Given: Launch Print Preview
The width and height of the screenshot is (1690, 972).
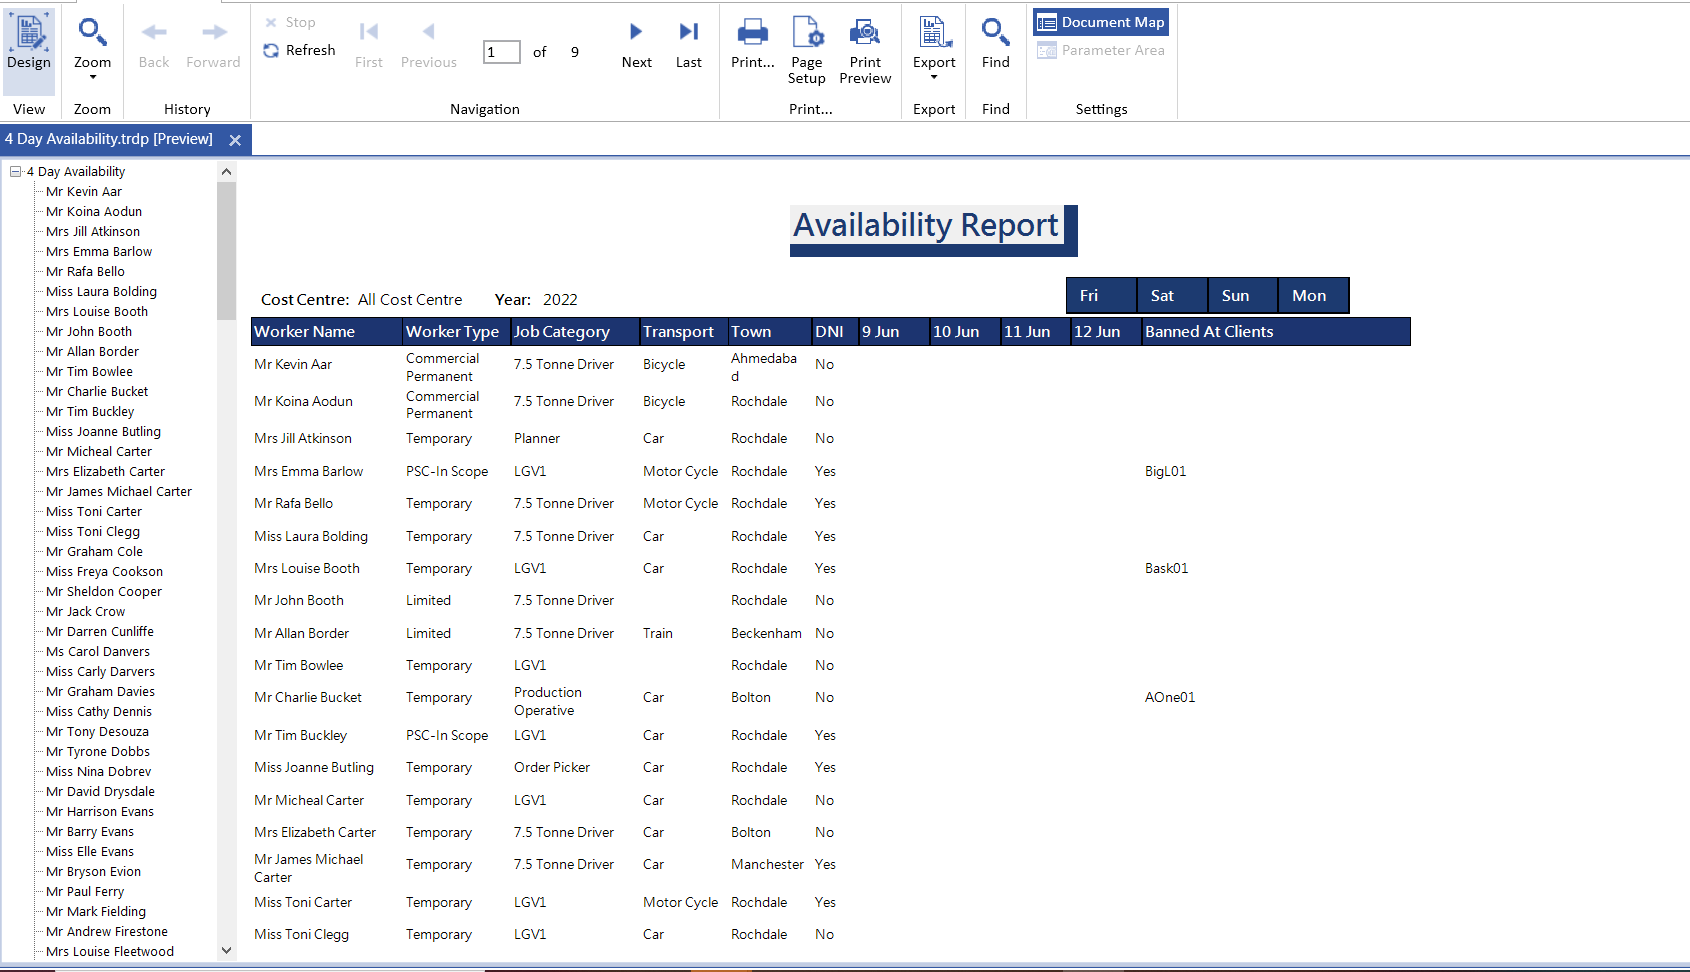Looking at the screenshot, I should tap(865, 50).
